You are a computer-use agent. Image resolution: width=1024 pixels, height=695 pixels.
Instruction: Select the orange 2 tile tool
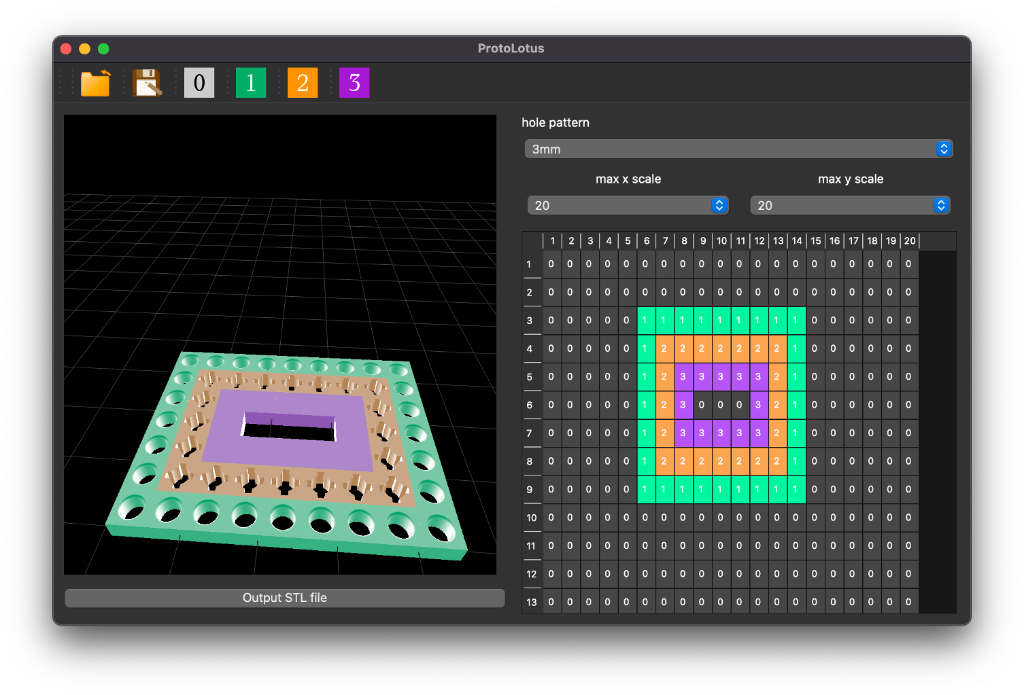(x=303, y=83)
